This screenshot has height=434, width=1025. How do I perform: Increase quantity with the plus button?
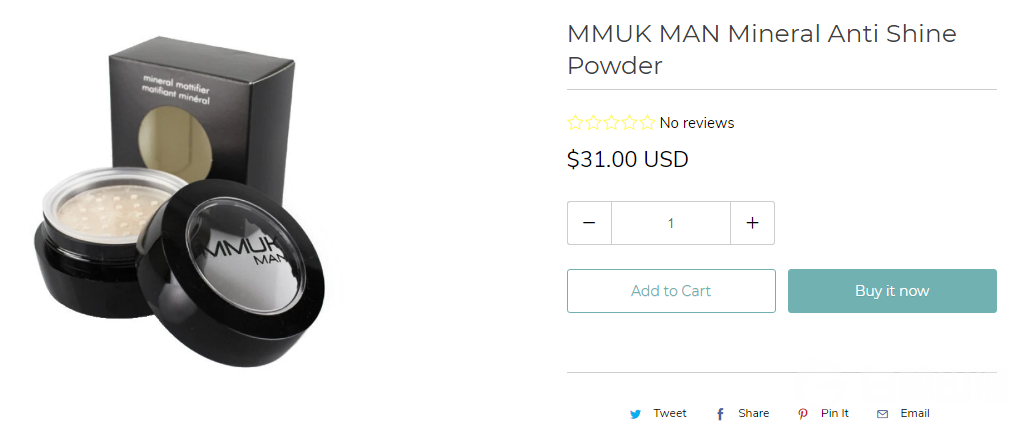tap(753, 223)
